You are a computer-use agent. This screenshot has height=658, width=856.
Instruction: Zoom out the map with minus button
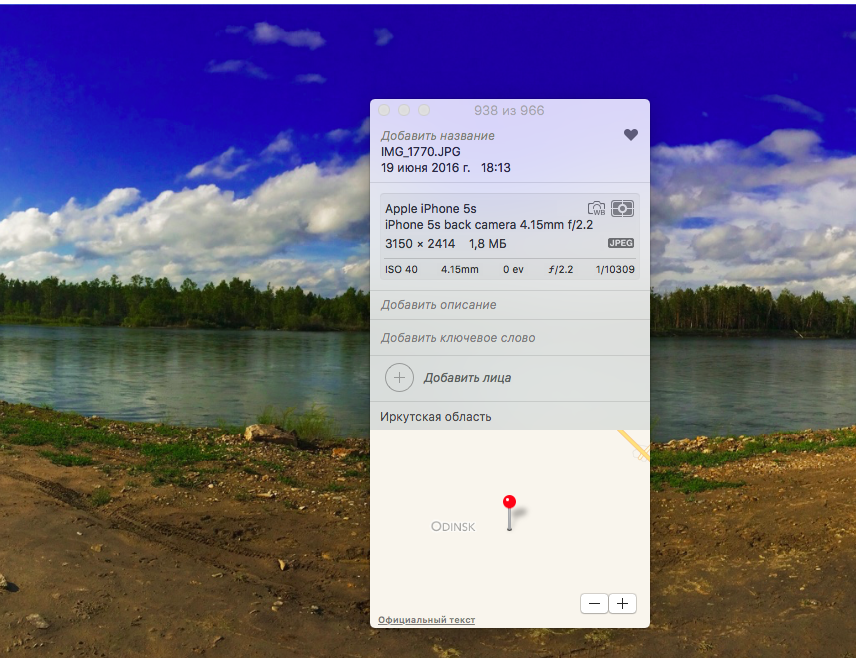[x=594, y=603]
